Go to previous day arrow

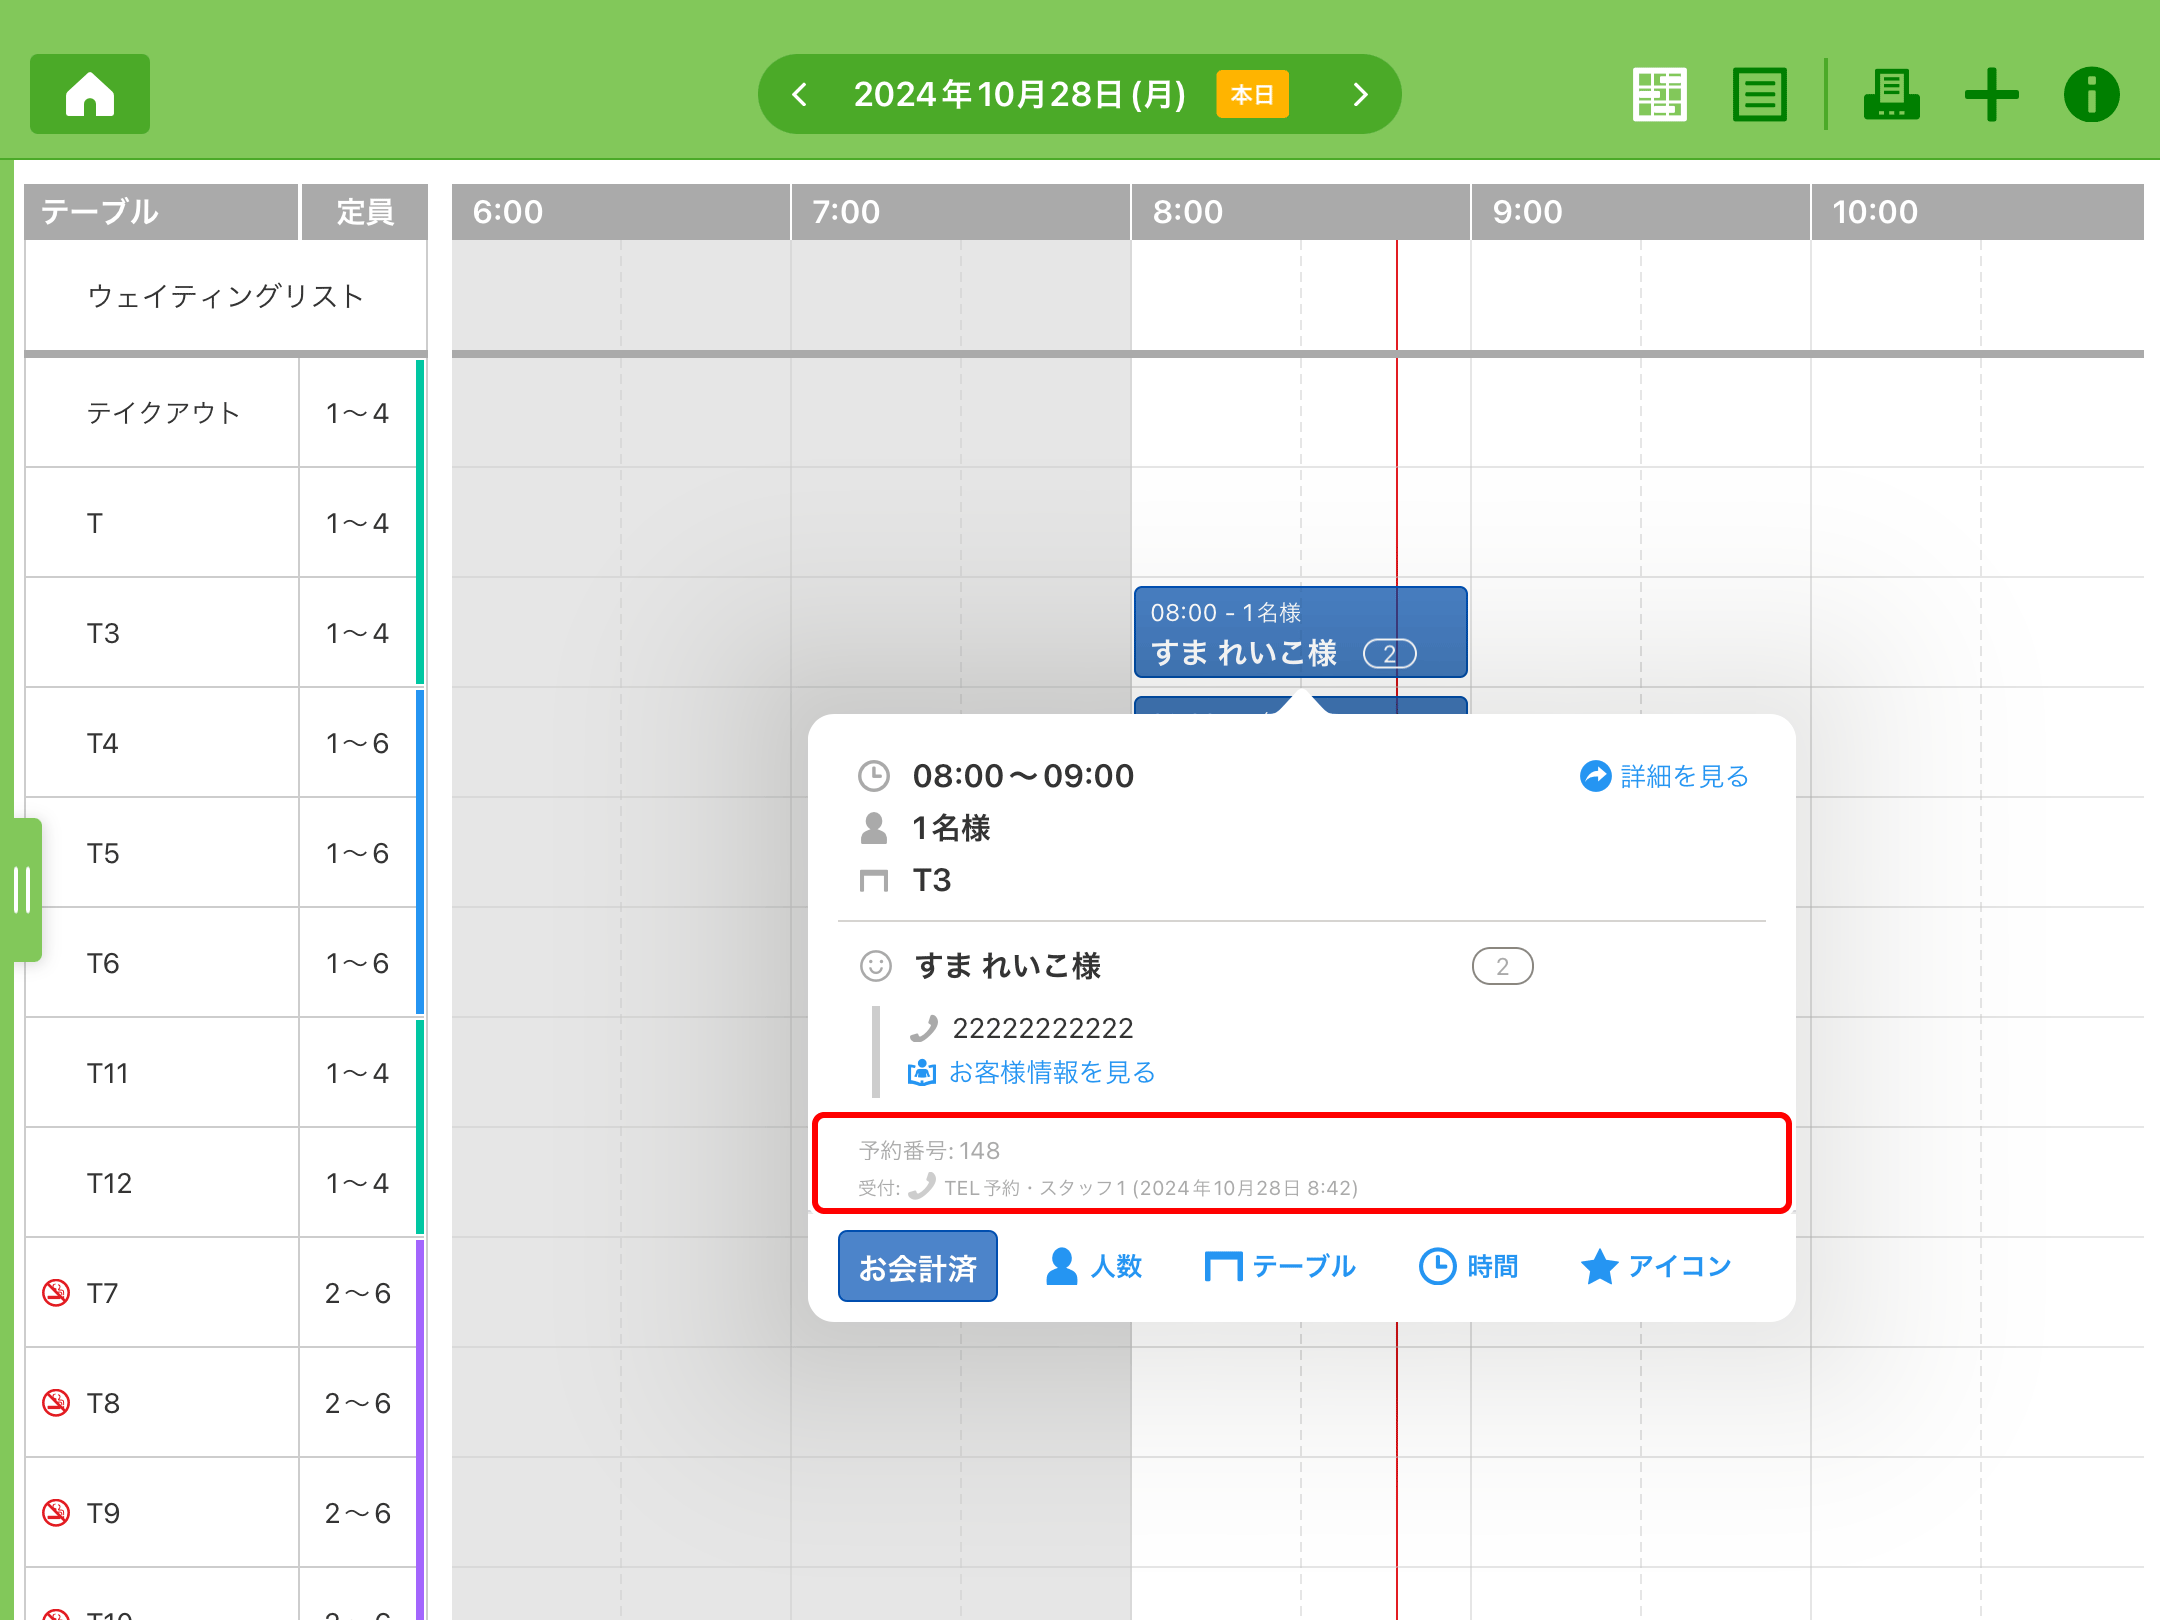pyautogui.click(x=799, y=94)
